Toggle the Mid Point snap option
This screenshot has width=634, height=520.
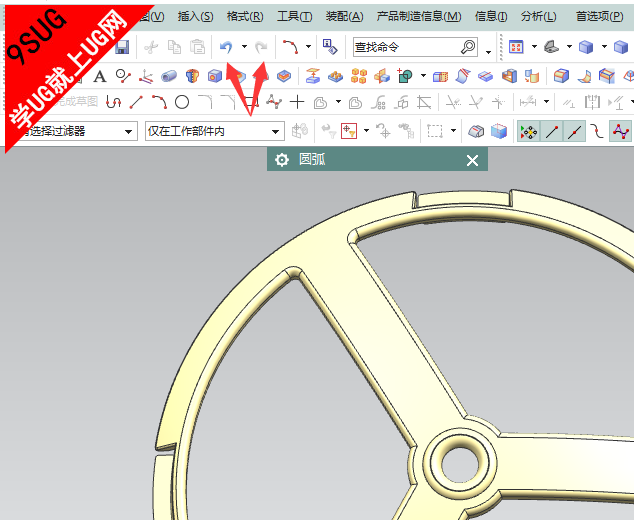pyautogui.click(x=575, y=131)
